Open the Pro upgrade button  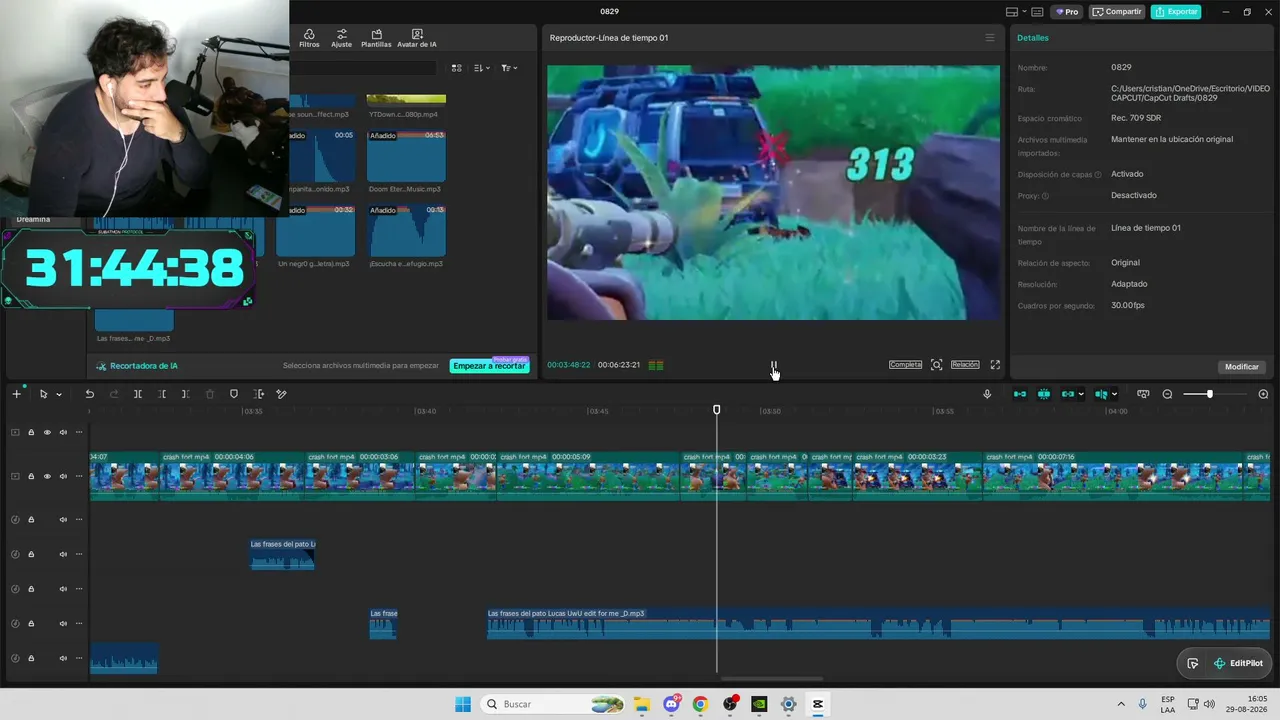pyautogui.click(x=1066, y=12)
